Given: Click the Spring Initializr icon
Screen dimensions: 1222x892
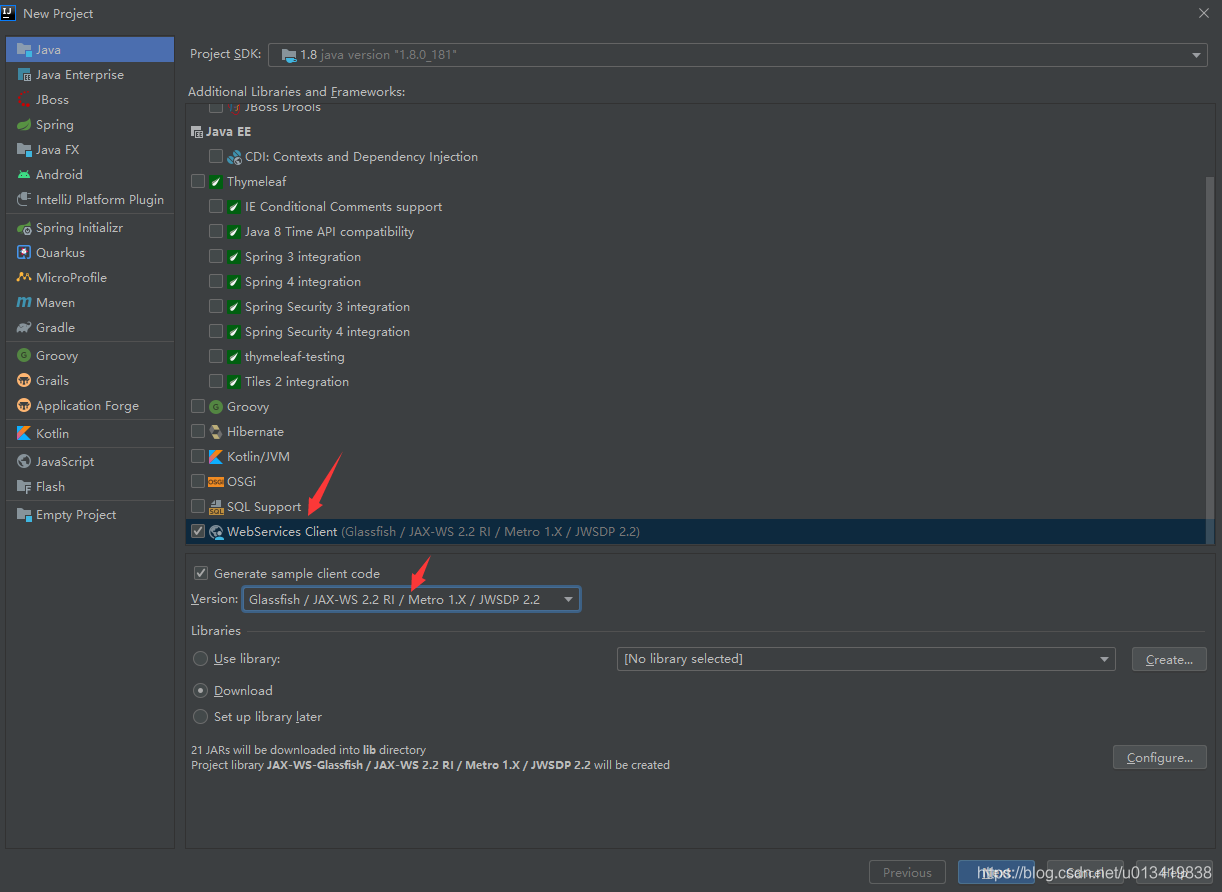Looking at the screenshot, I should click(24, 227).
